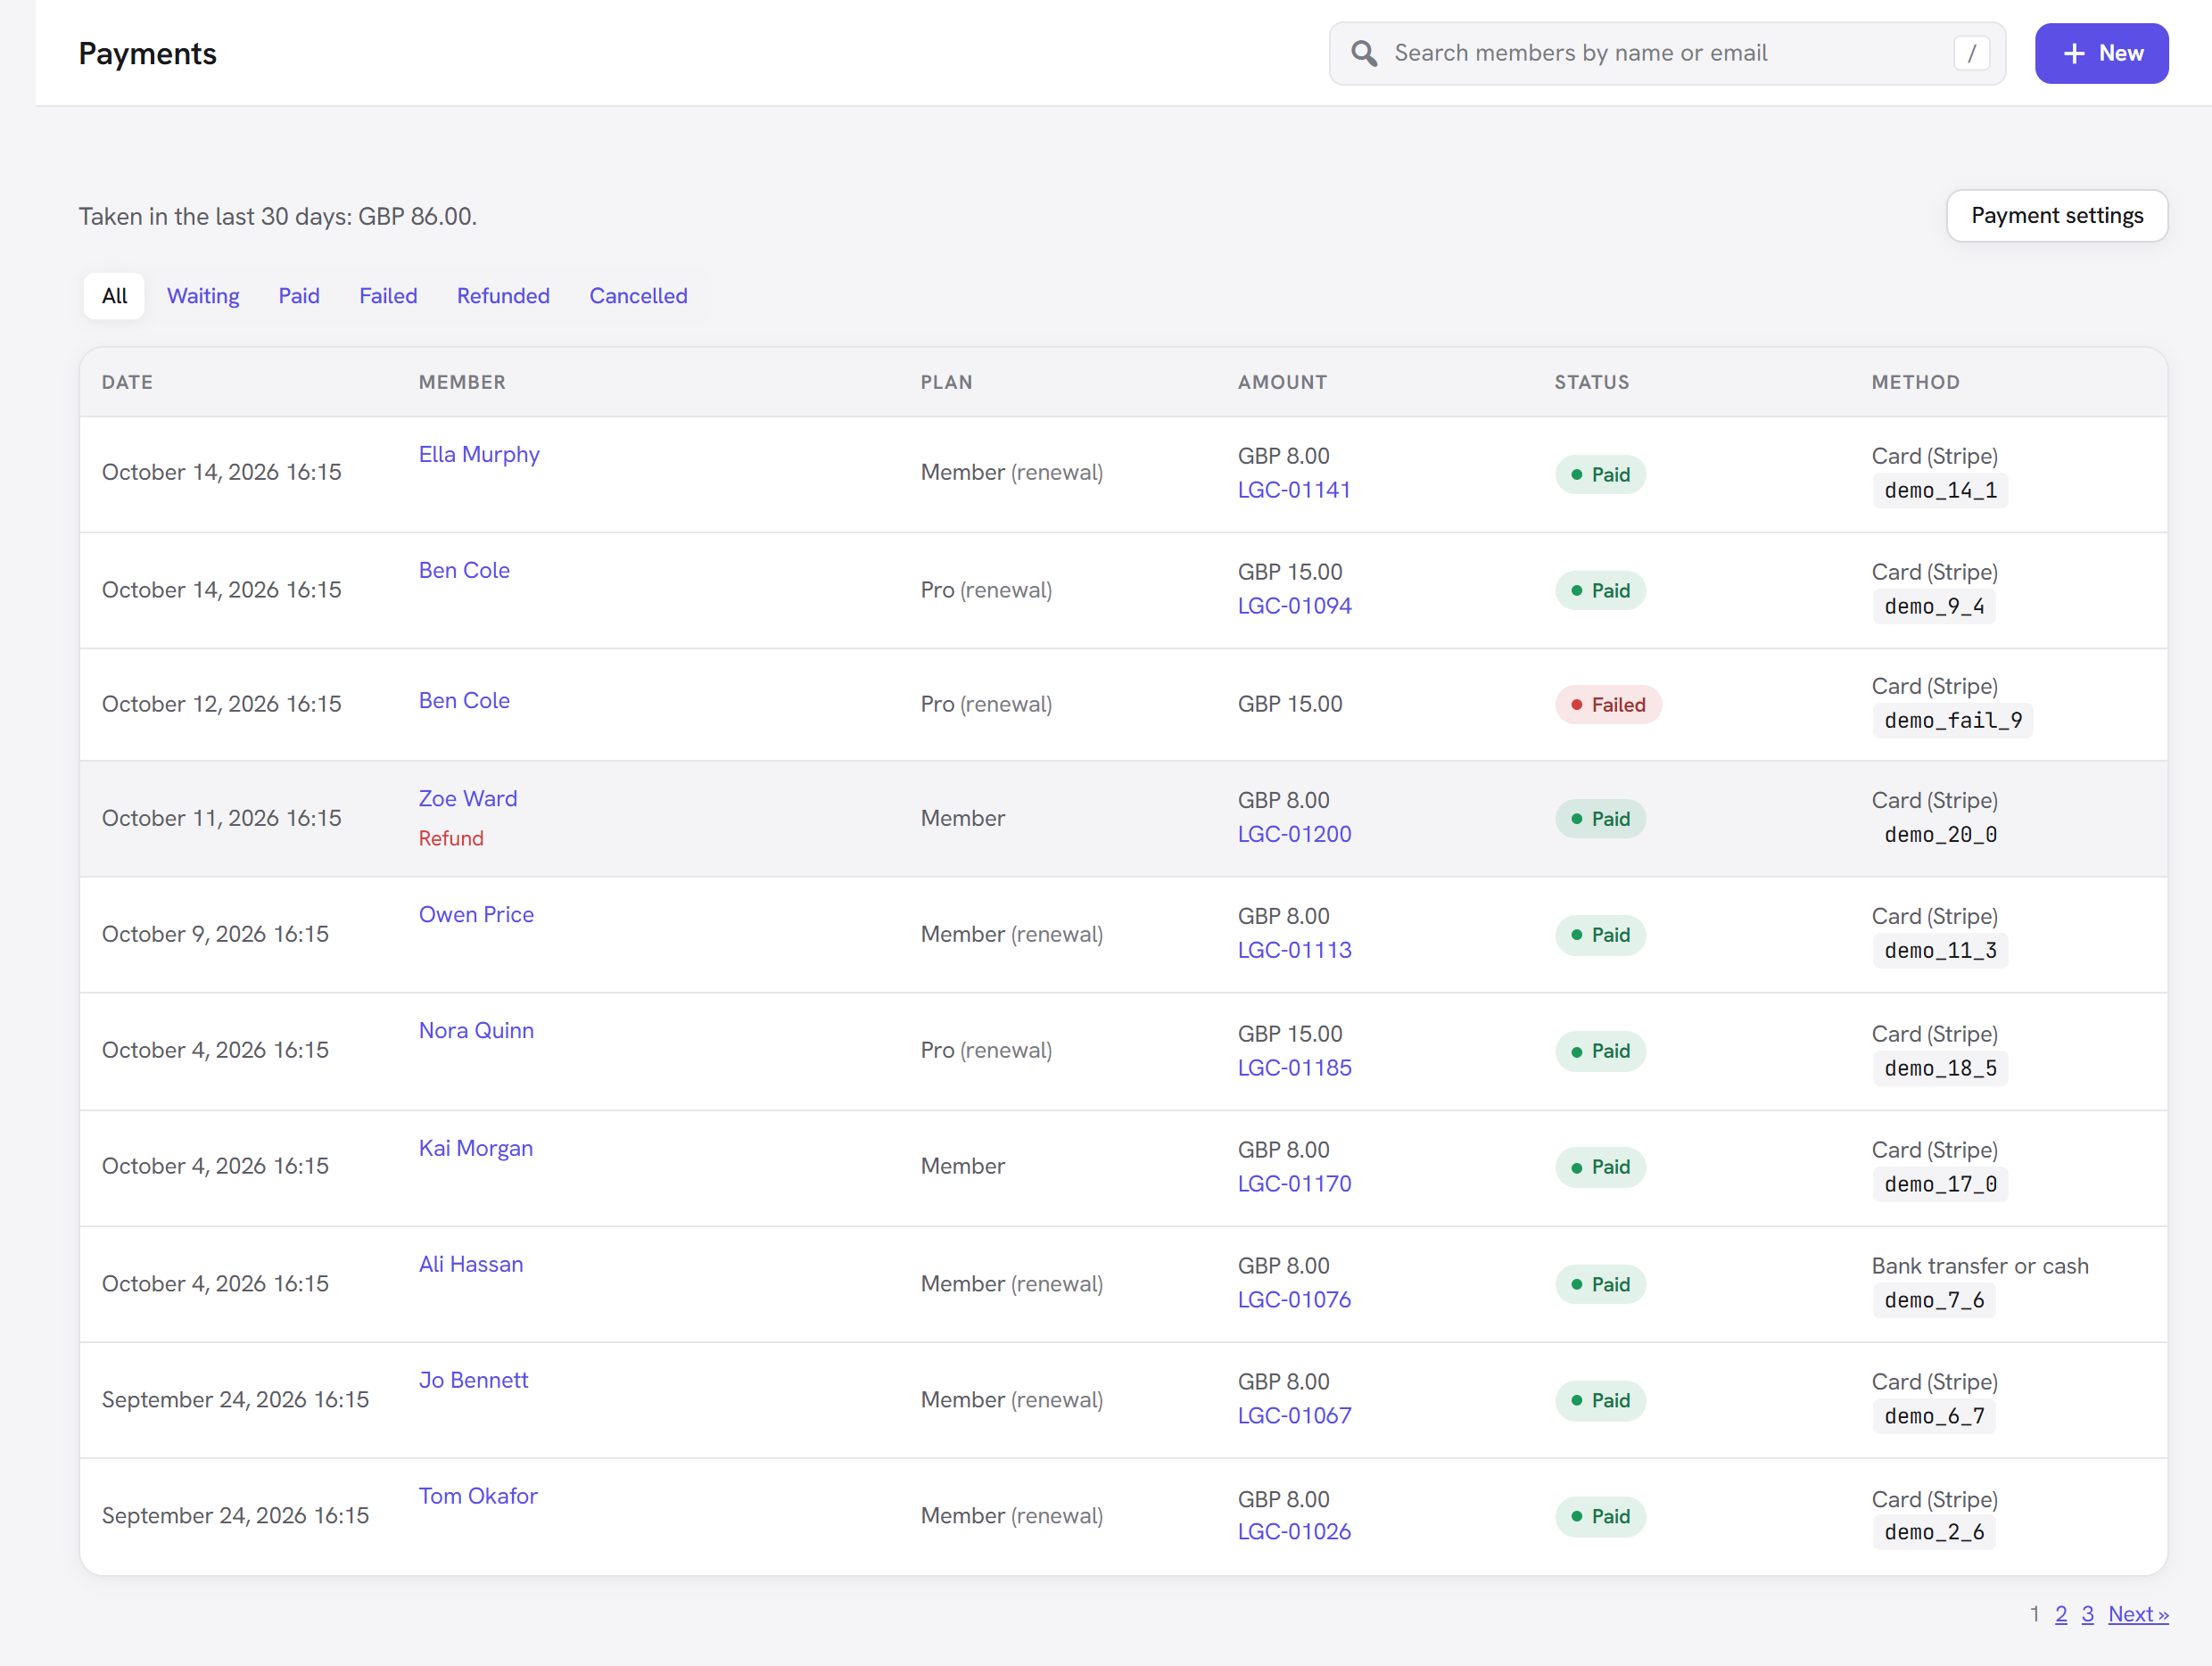2212x1666 pixels.
Task: Click the New button
Action: tap(2101, 53)
